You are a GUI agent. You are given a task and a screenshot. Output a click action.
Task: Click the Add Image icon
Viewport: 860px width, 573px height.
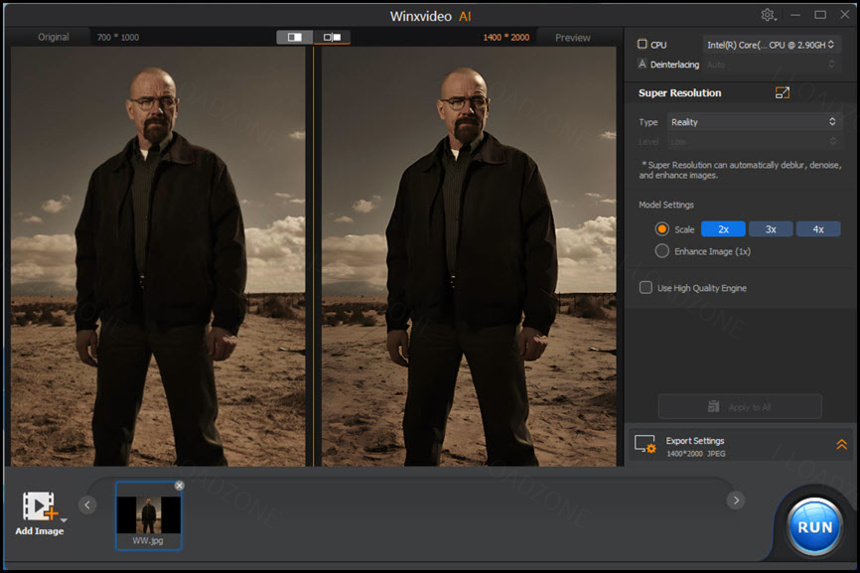coord(39,506)
